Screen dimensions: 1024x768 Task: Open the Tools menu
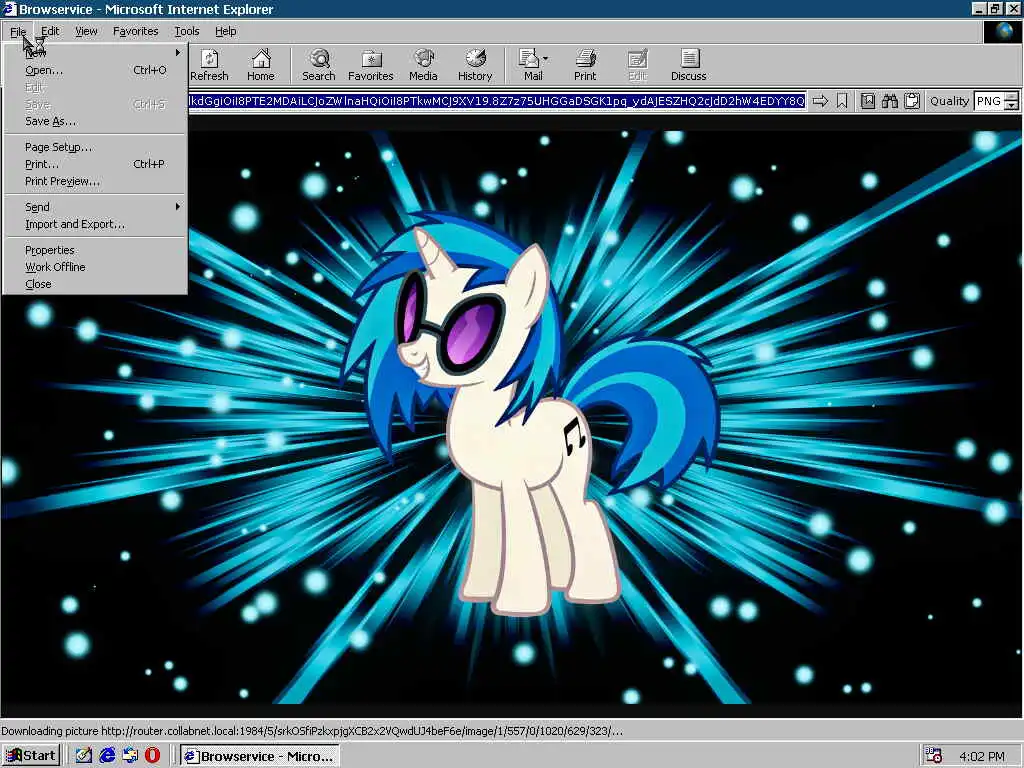coord(186,31)
